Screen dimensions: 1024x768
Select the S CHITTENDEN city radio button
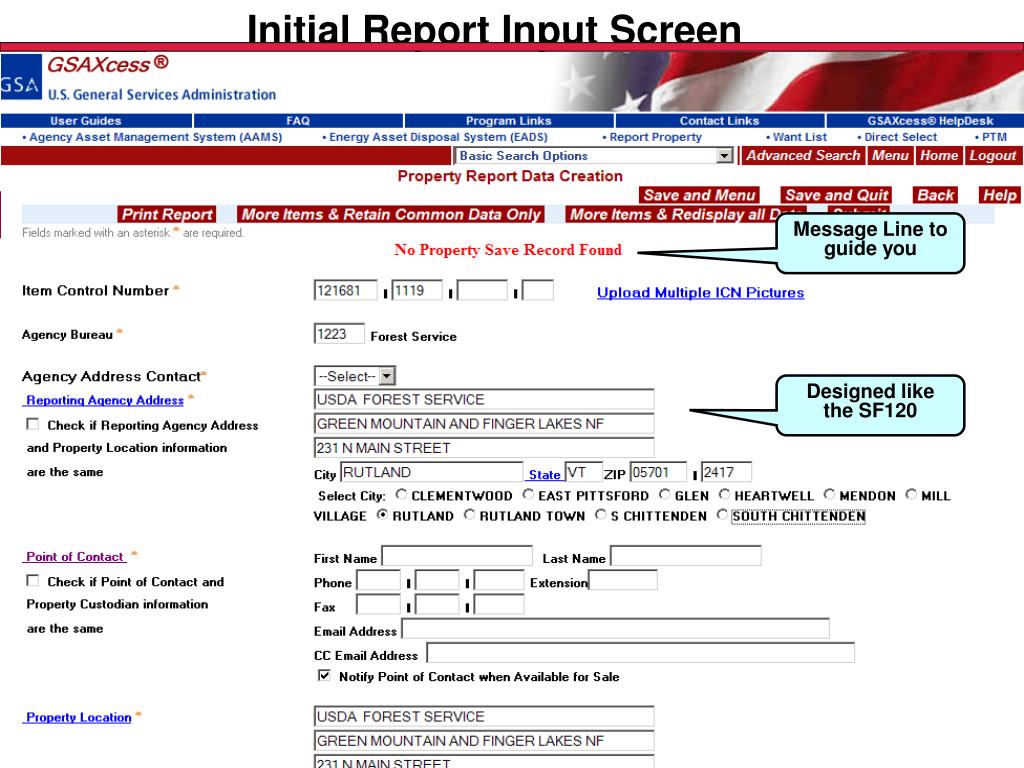pyautogui.click(x=601, y=515)
